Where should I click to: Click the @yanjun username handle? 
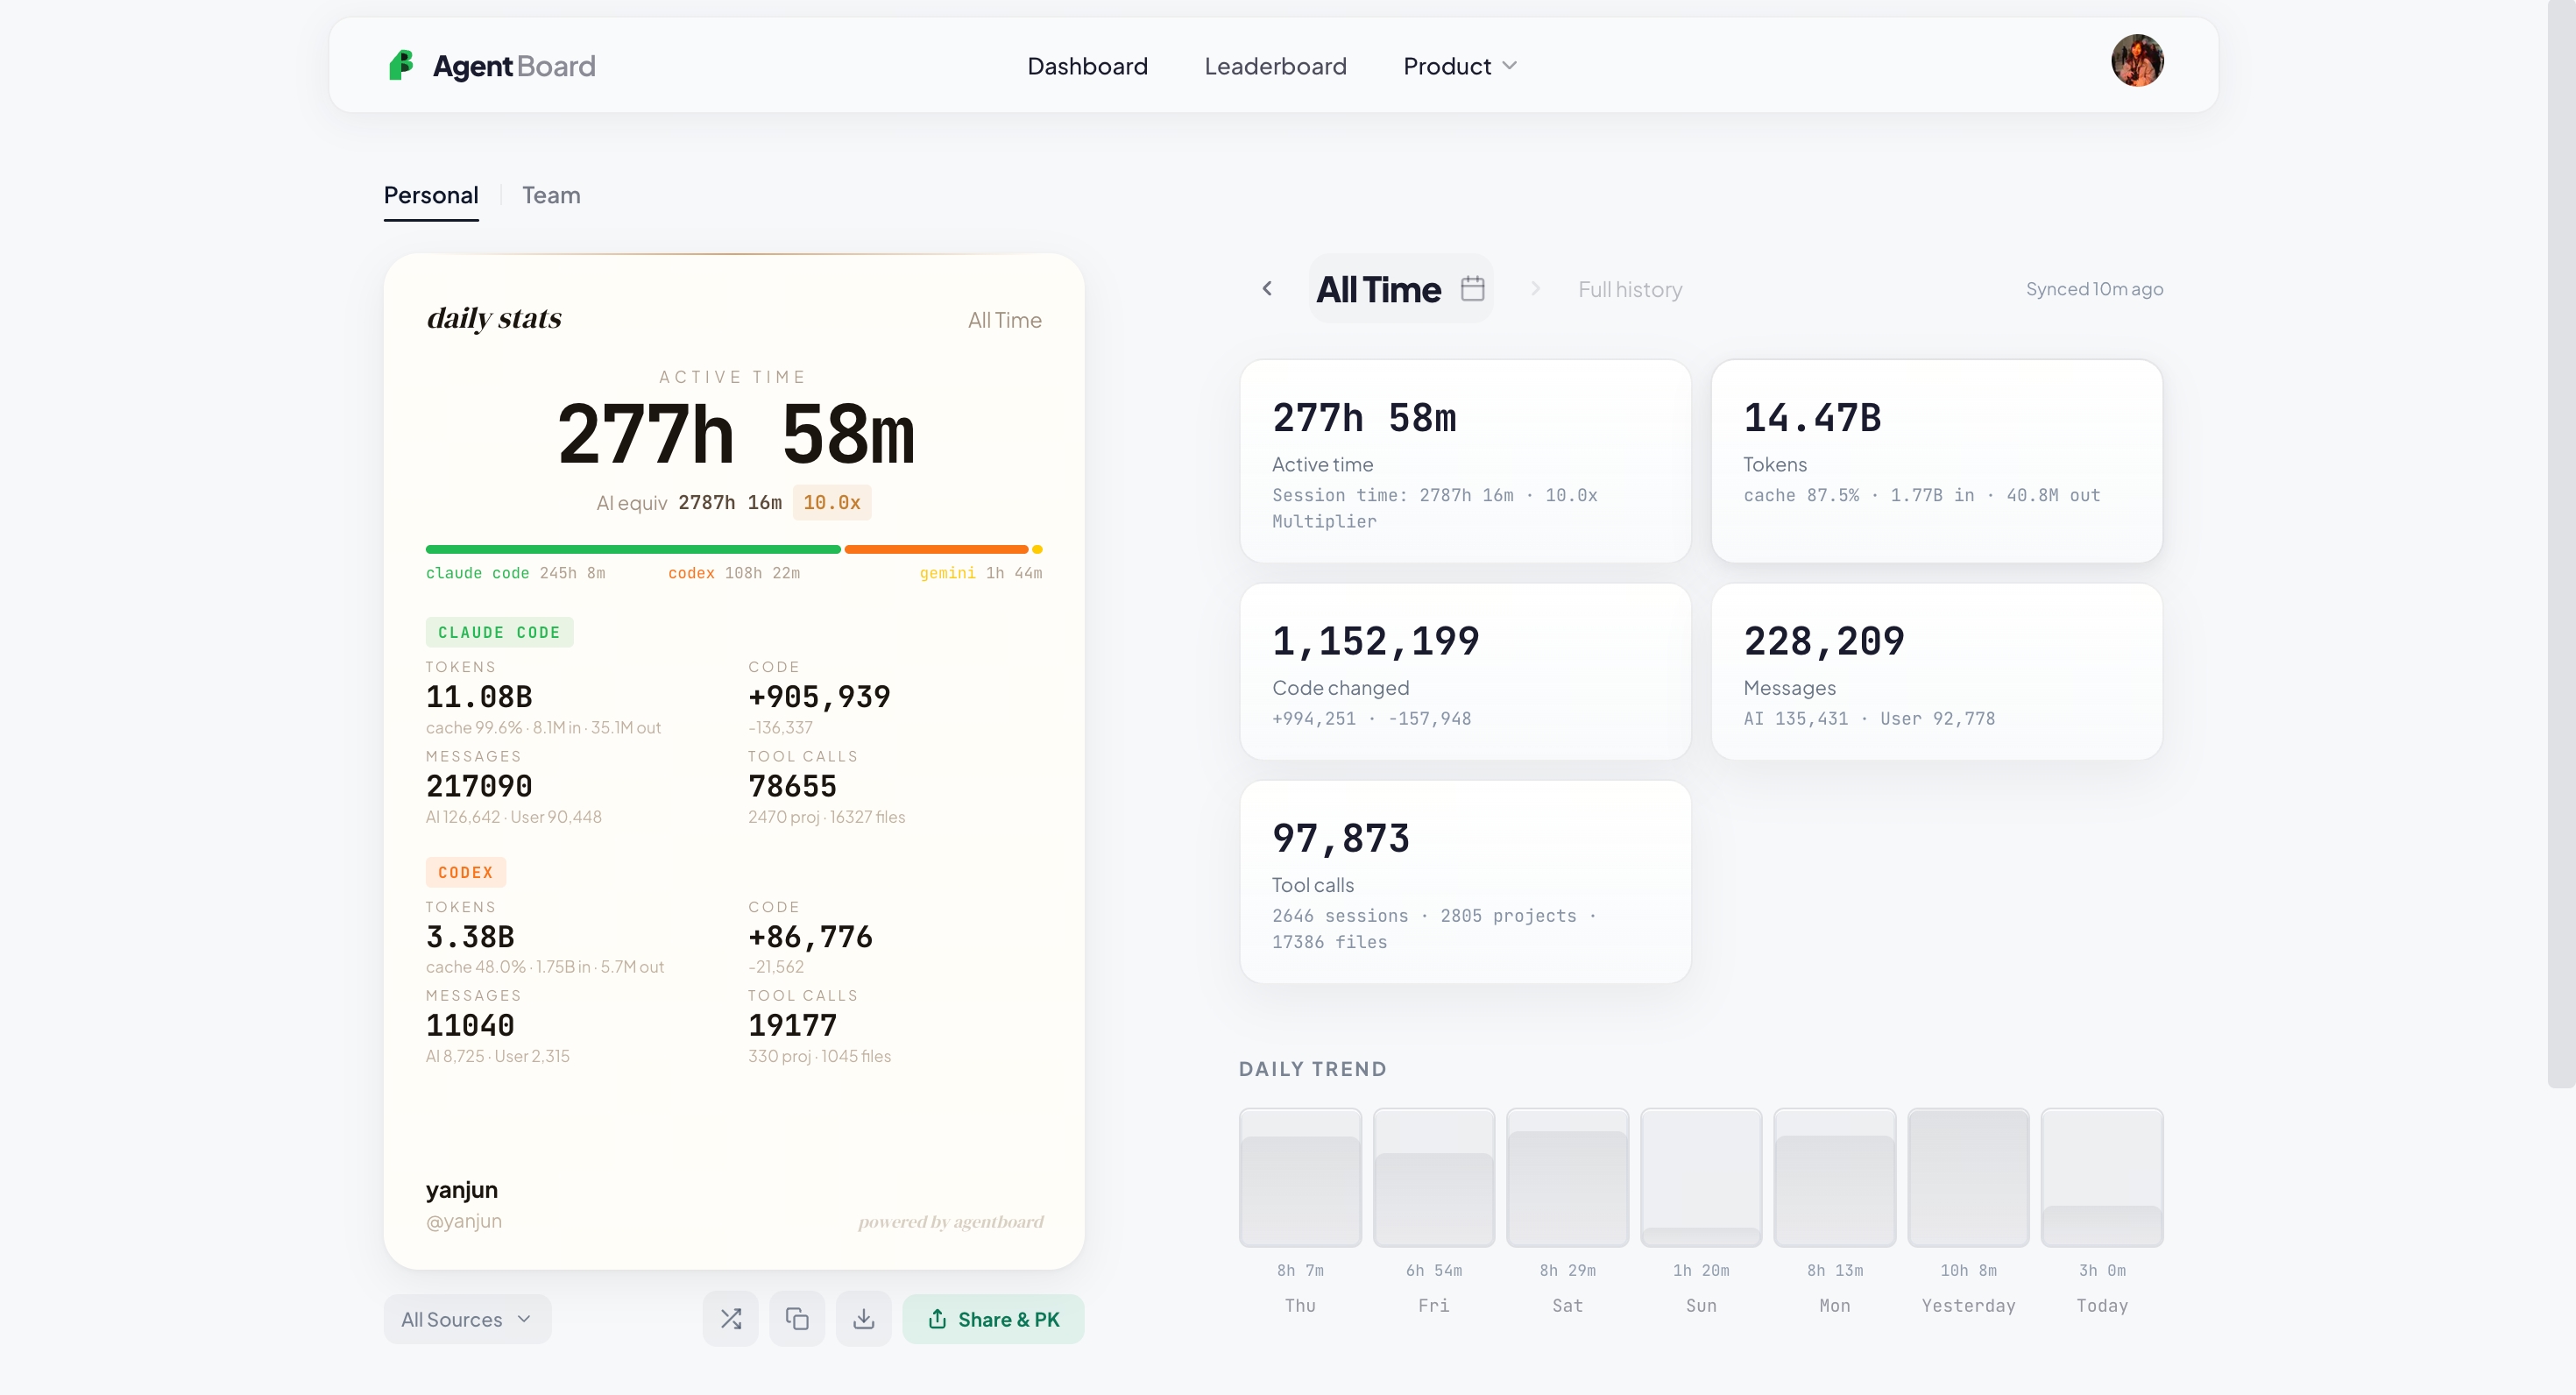[x=464, y=1221]
